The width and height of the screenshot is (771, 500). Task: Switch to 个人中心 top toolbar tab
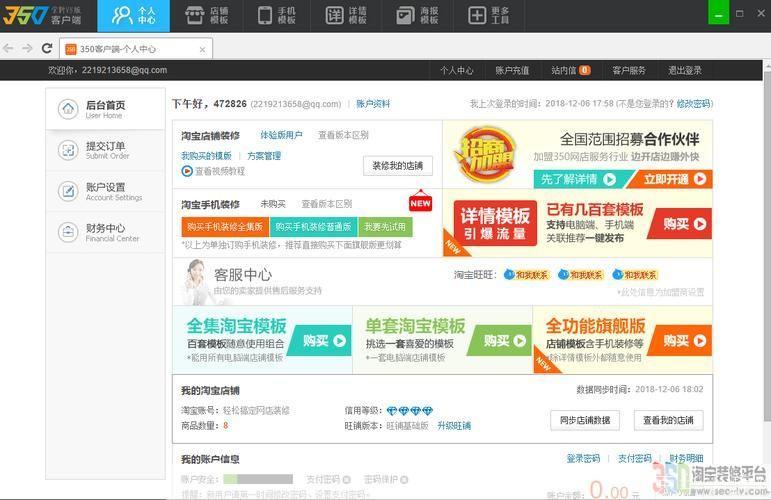134,15
